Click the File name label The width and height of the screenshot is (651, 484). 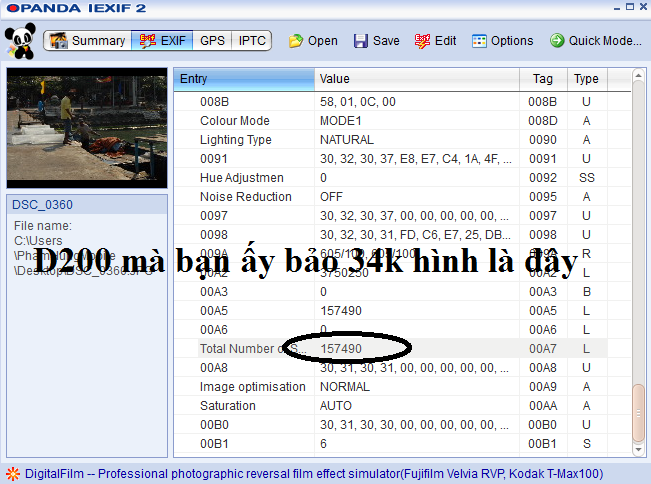43,226
